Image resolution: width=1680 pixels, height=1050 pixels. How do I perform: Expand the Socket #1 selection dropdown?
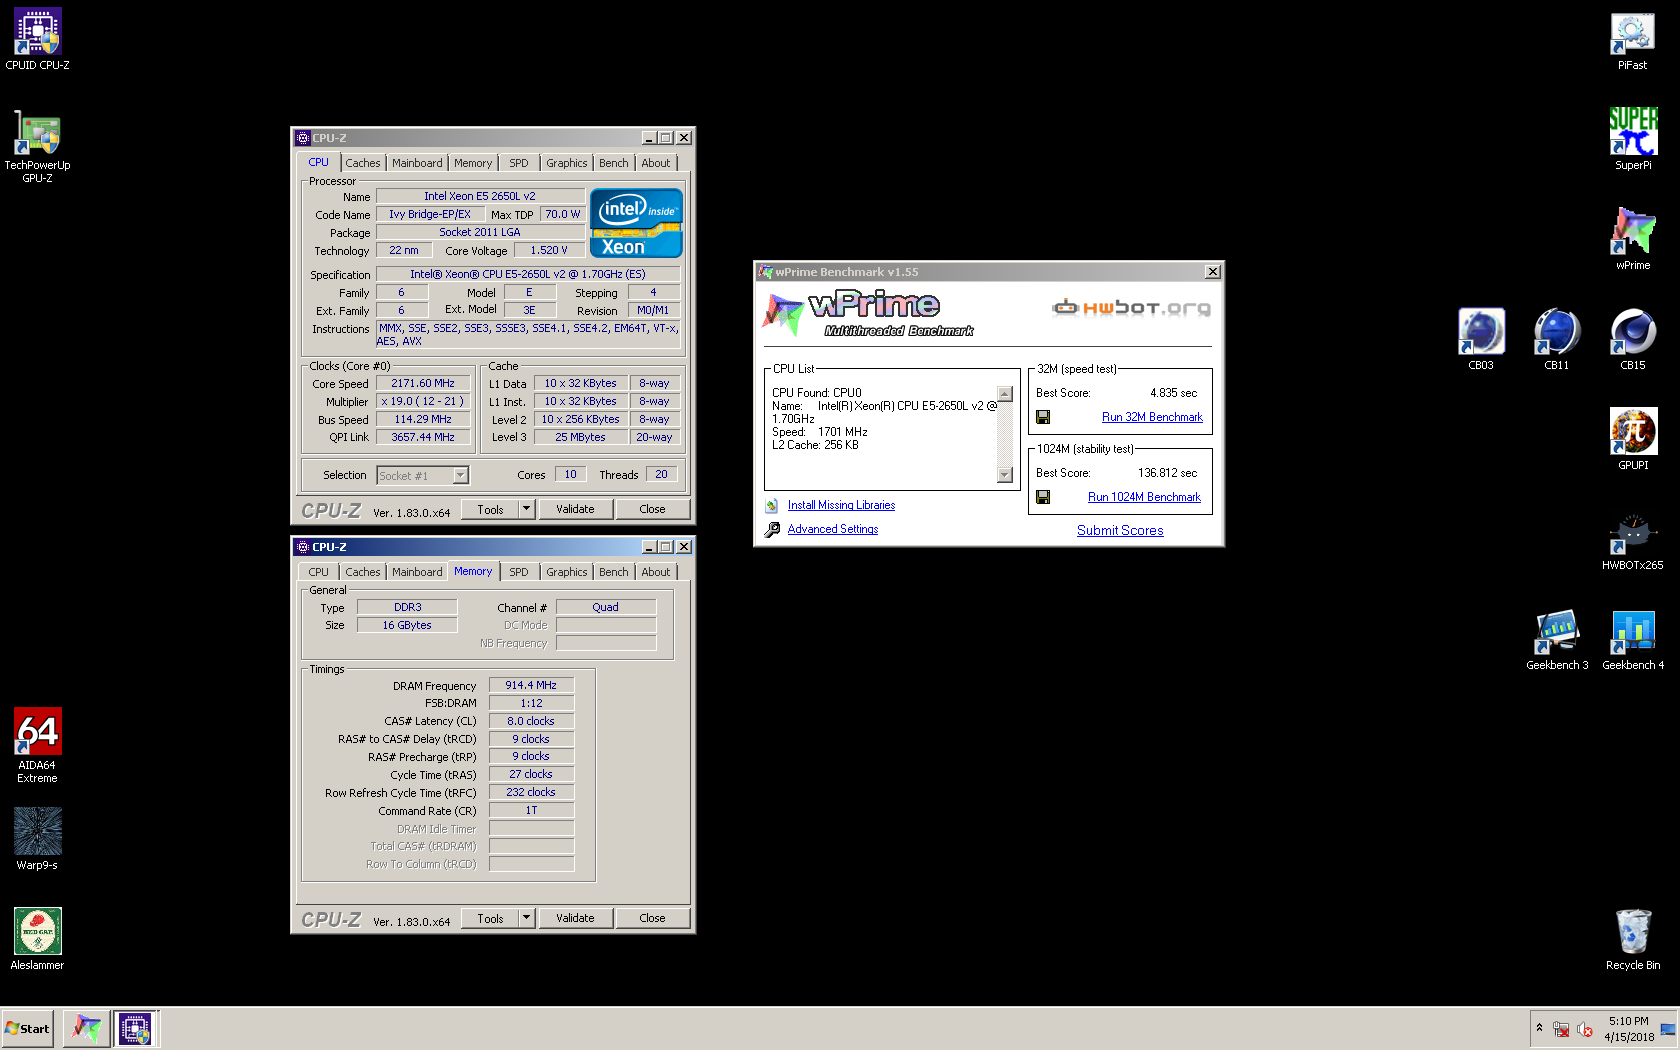click(460, 476)
